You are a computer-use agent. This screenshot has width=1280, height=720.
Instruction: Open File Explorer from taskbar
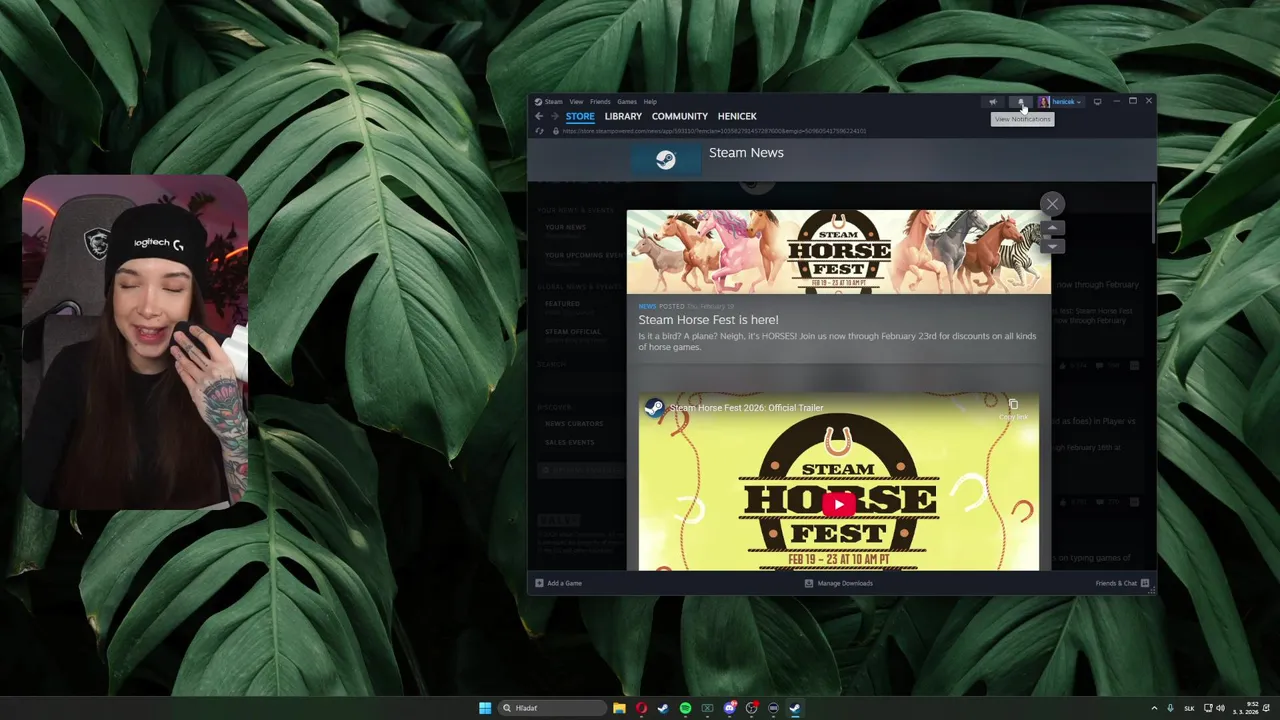(x=619, y=708)
